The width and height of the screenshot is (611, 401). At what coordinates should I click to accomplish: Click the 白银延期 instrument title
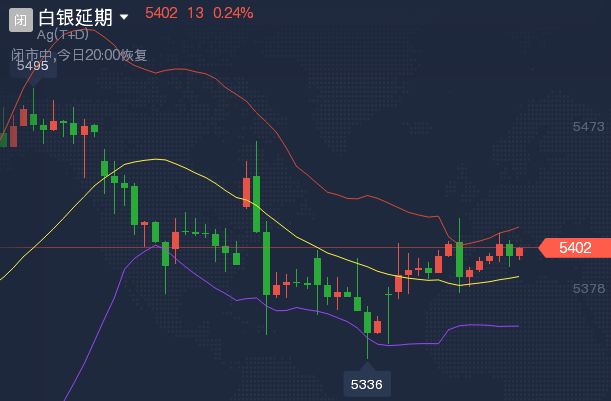[75, 17]
